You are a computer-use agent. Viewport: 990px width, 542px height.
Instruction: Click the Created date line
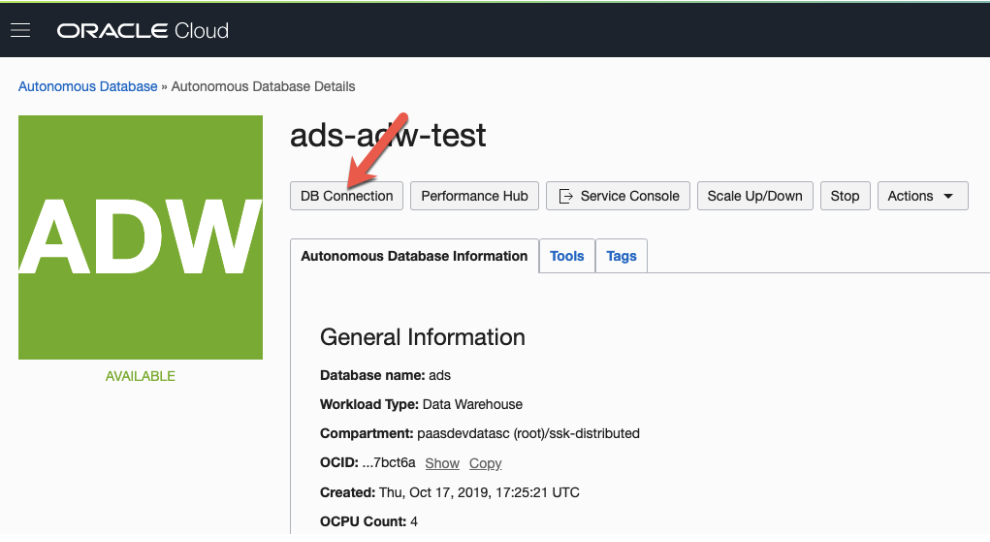pos(450,492)
